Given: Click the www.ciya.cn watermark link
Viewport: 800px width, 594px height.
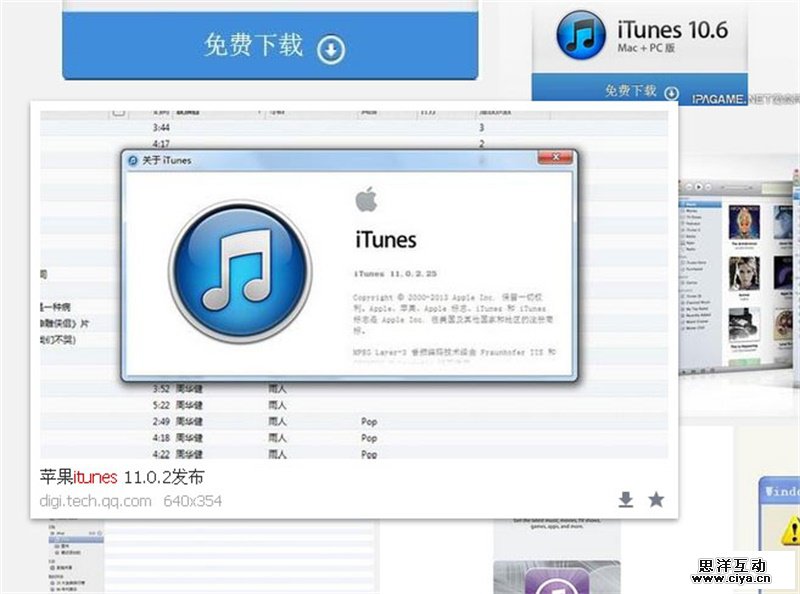Looking at the screenshot, I should [x=733, y=578].
